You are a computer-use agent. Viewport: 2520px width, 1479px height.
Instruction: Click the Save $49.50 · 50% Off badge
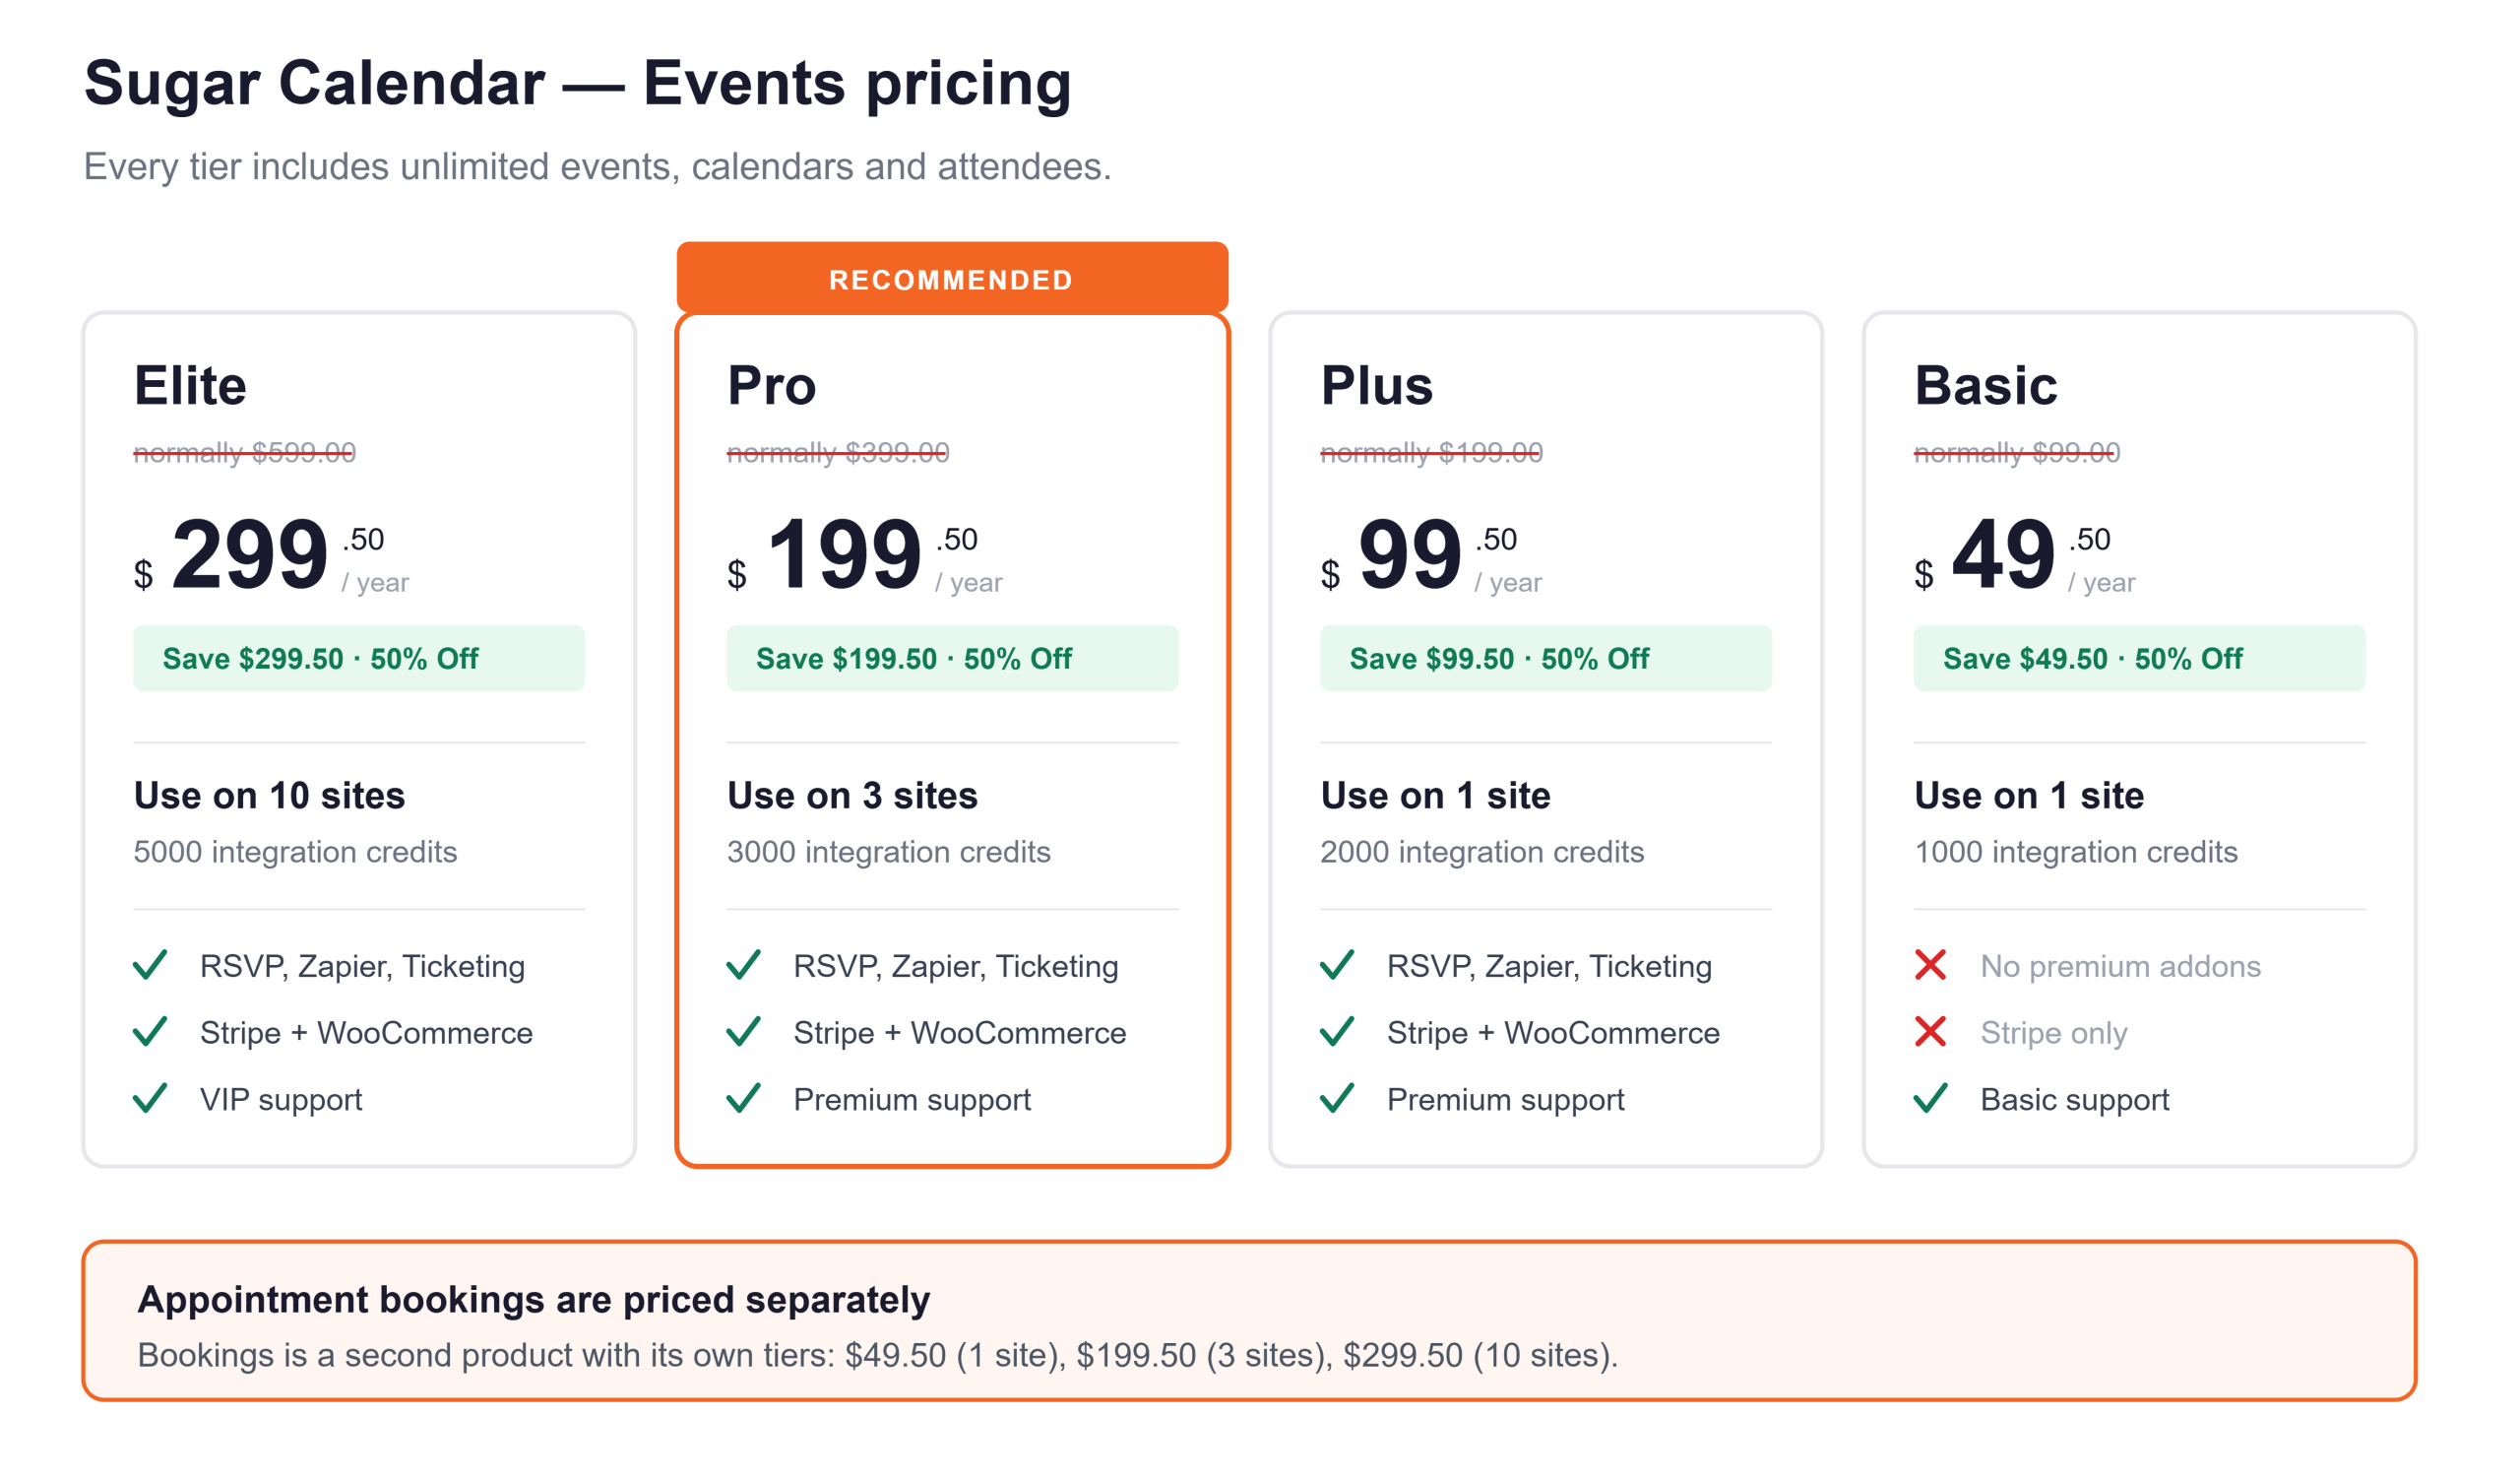point(2139,658)
